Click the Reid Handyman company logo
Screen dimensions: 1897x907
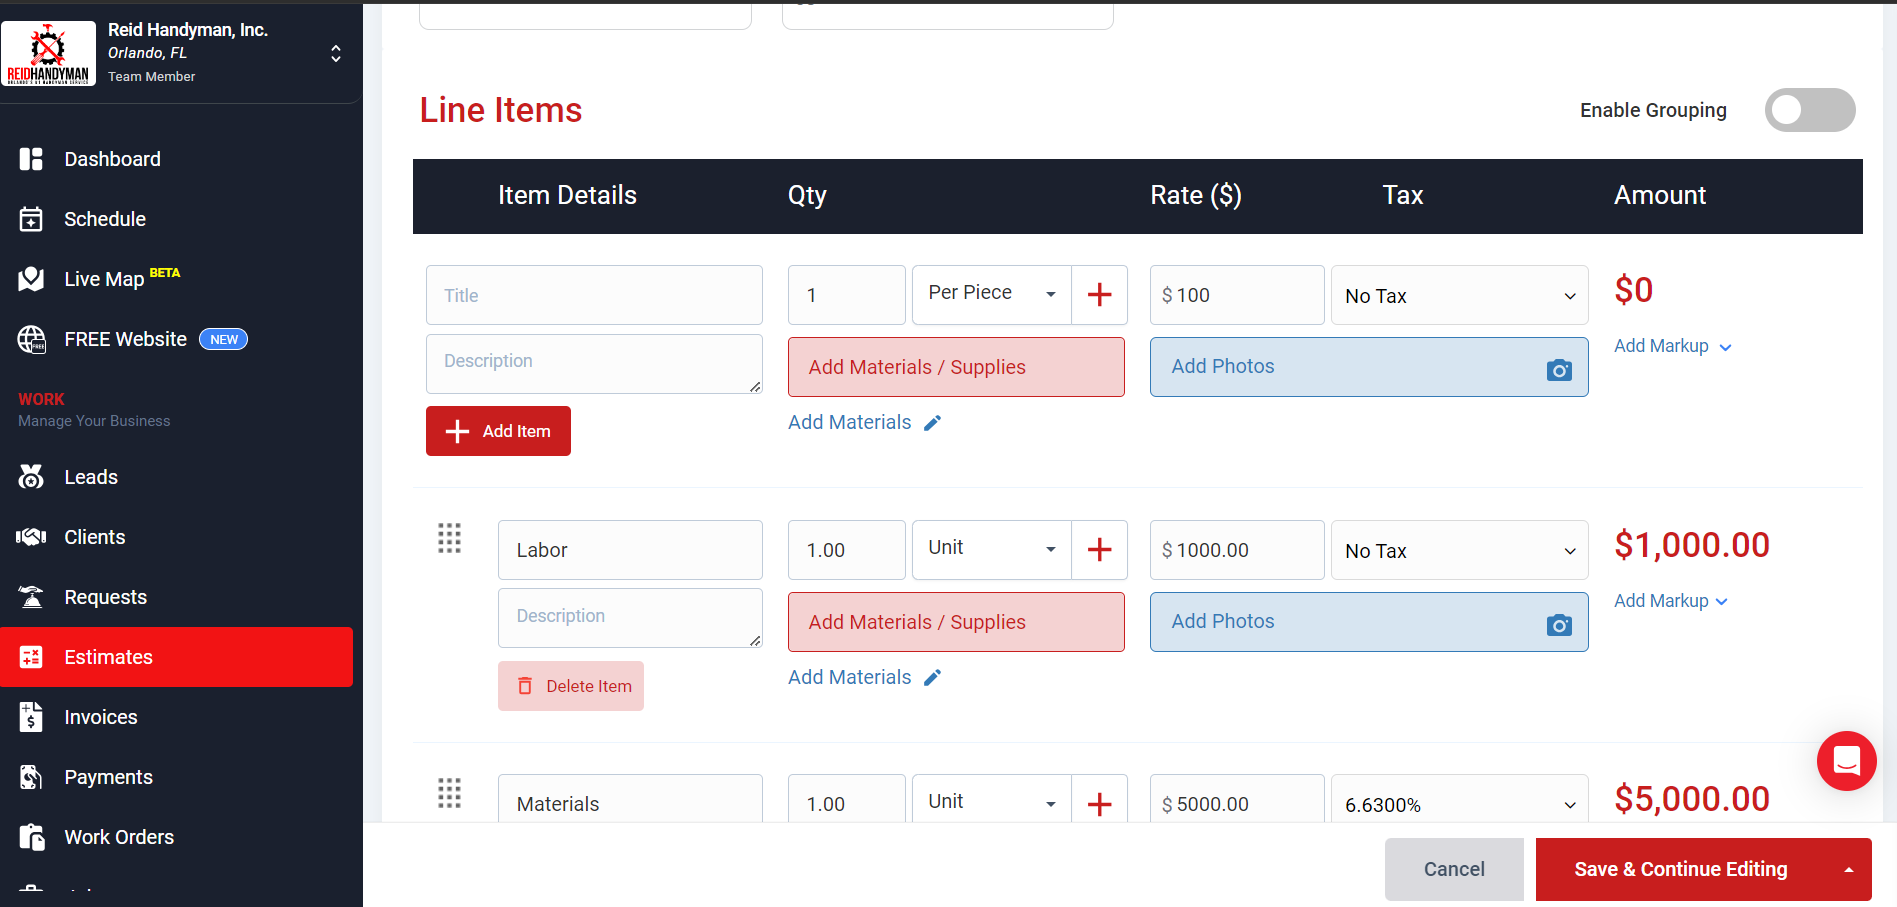pyautogui.click(x=48, y=54)
